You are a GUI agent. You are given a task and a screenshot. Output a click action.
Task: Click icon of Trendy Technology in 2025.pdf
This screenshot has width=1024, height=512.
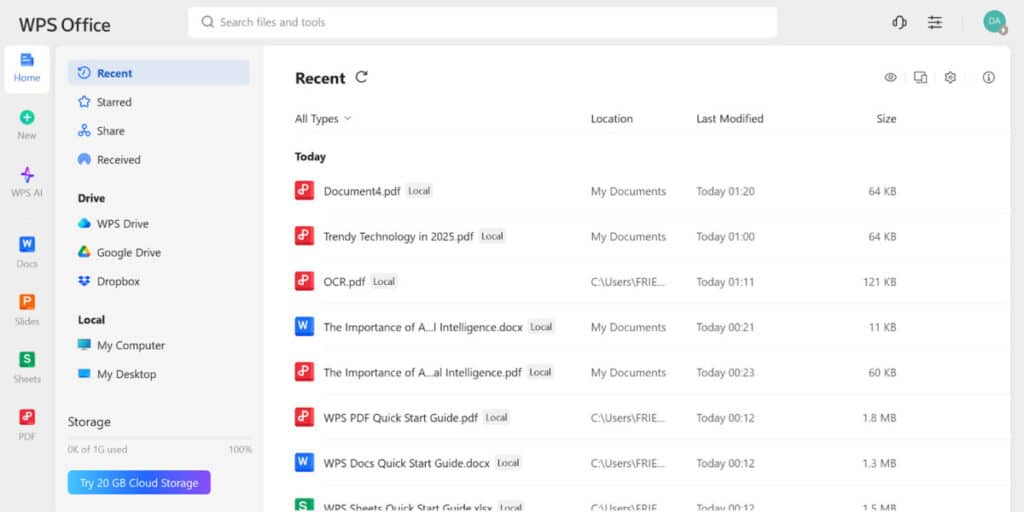click(x=304, y=236)
